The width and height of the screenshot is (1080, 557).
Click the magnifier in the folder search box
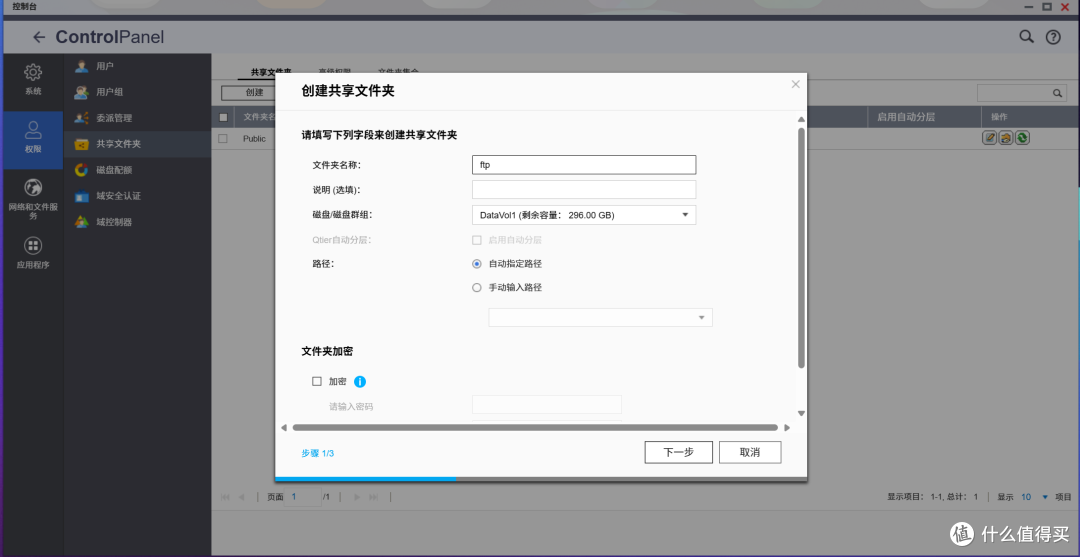tap(1057, 93)
